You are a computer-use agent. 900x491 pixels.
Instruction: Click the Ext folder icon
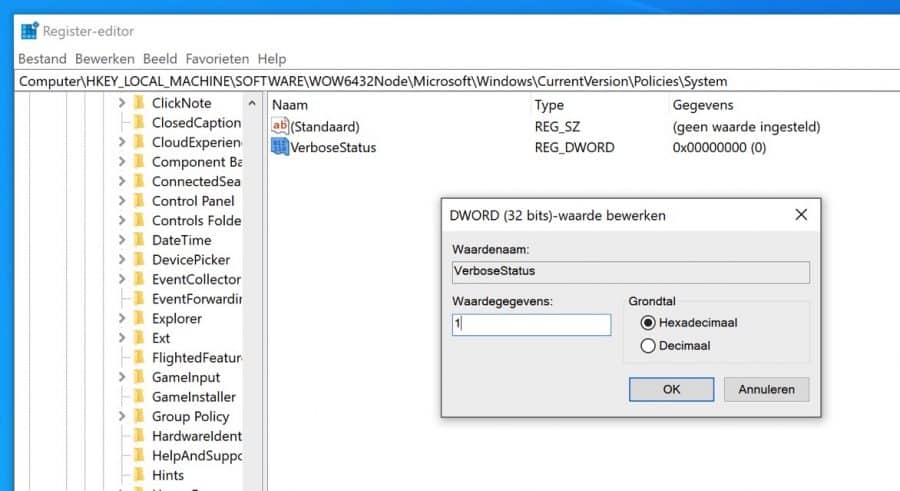[x=139, y=338]
